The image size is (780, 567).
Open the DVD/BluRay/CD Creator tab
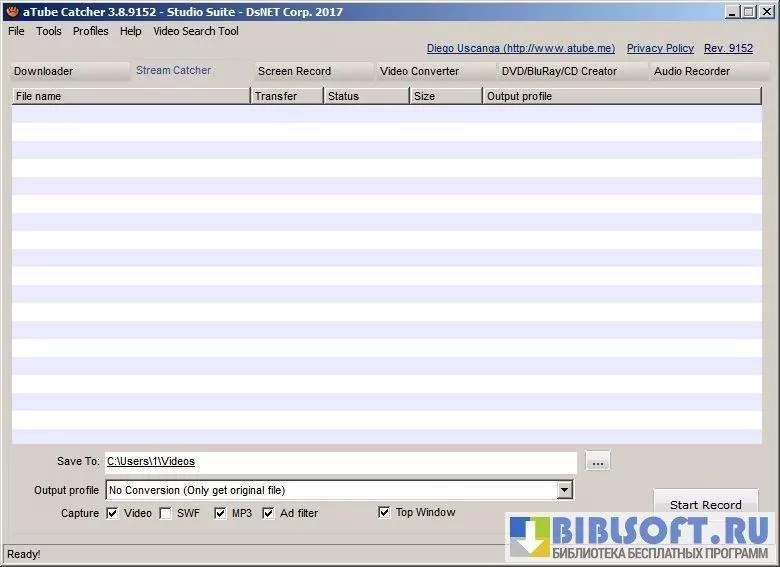(559, 71)
